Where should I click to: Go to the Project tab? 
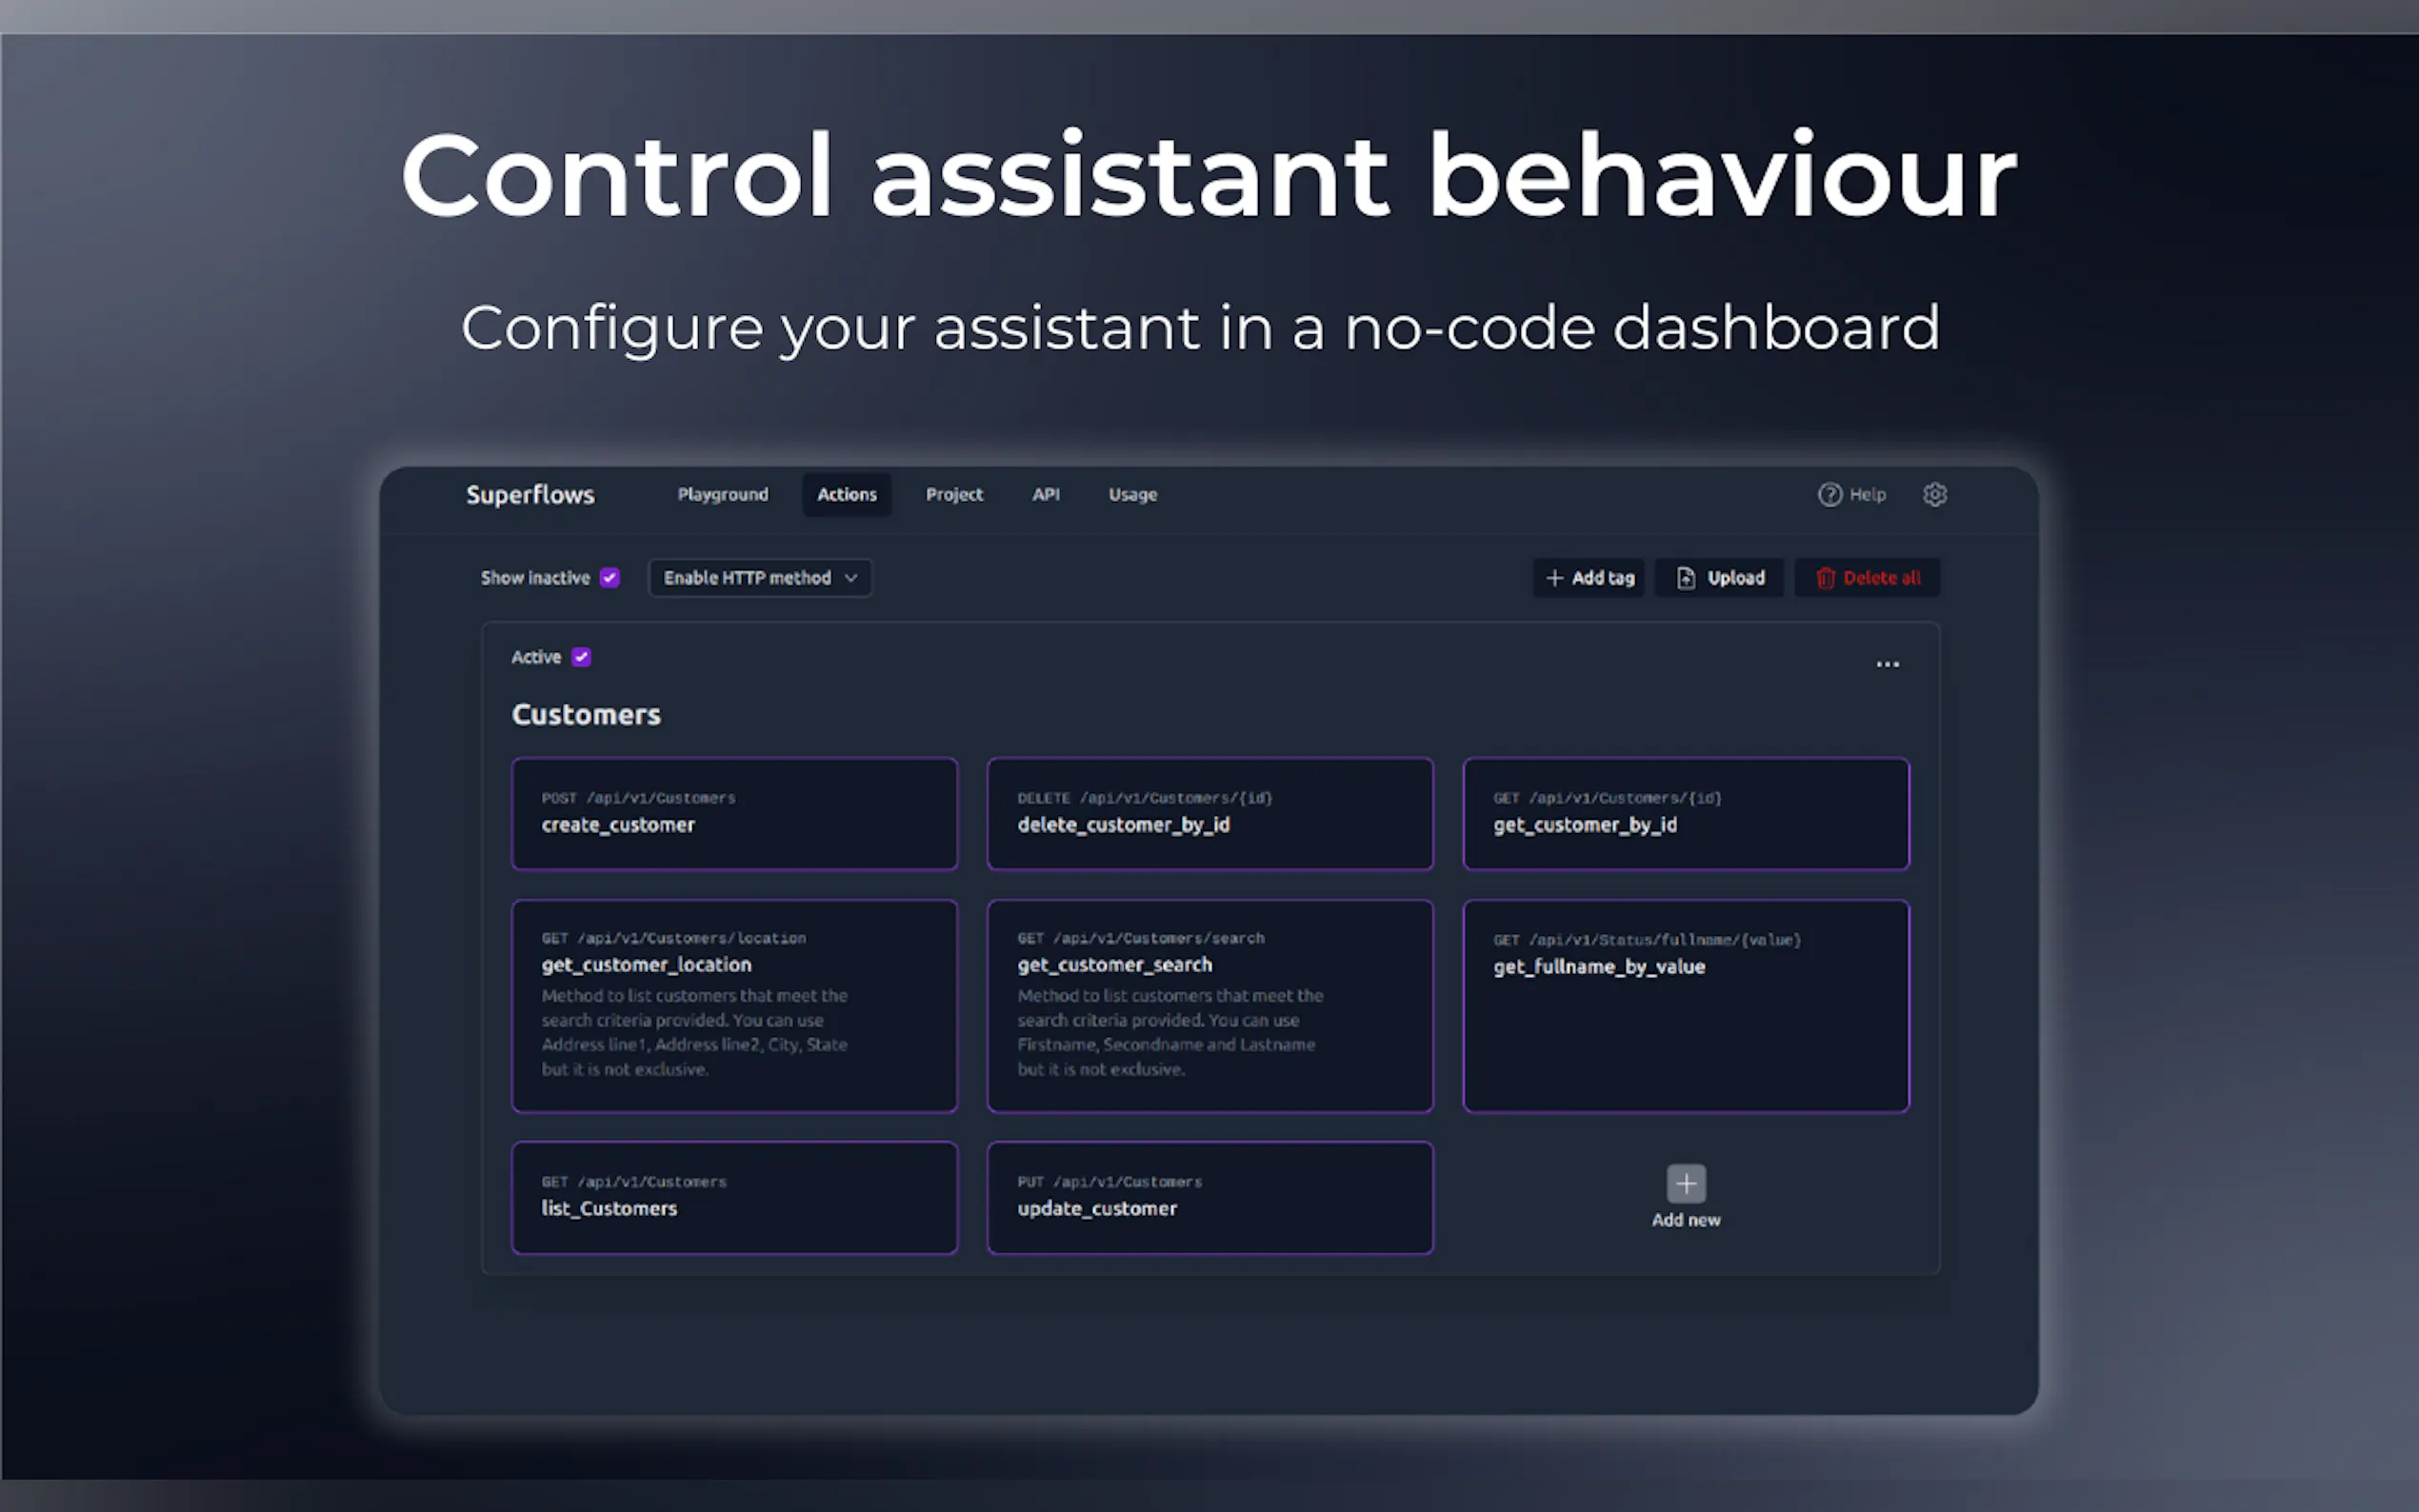click(954, 494)
